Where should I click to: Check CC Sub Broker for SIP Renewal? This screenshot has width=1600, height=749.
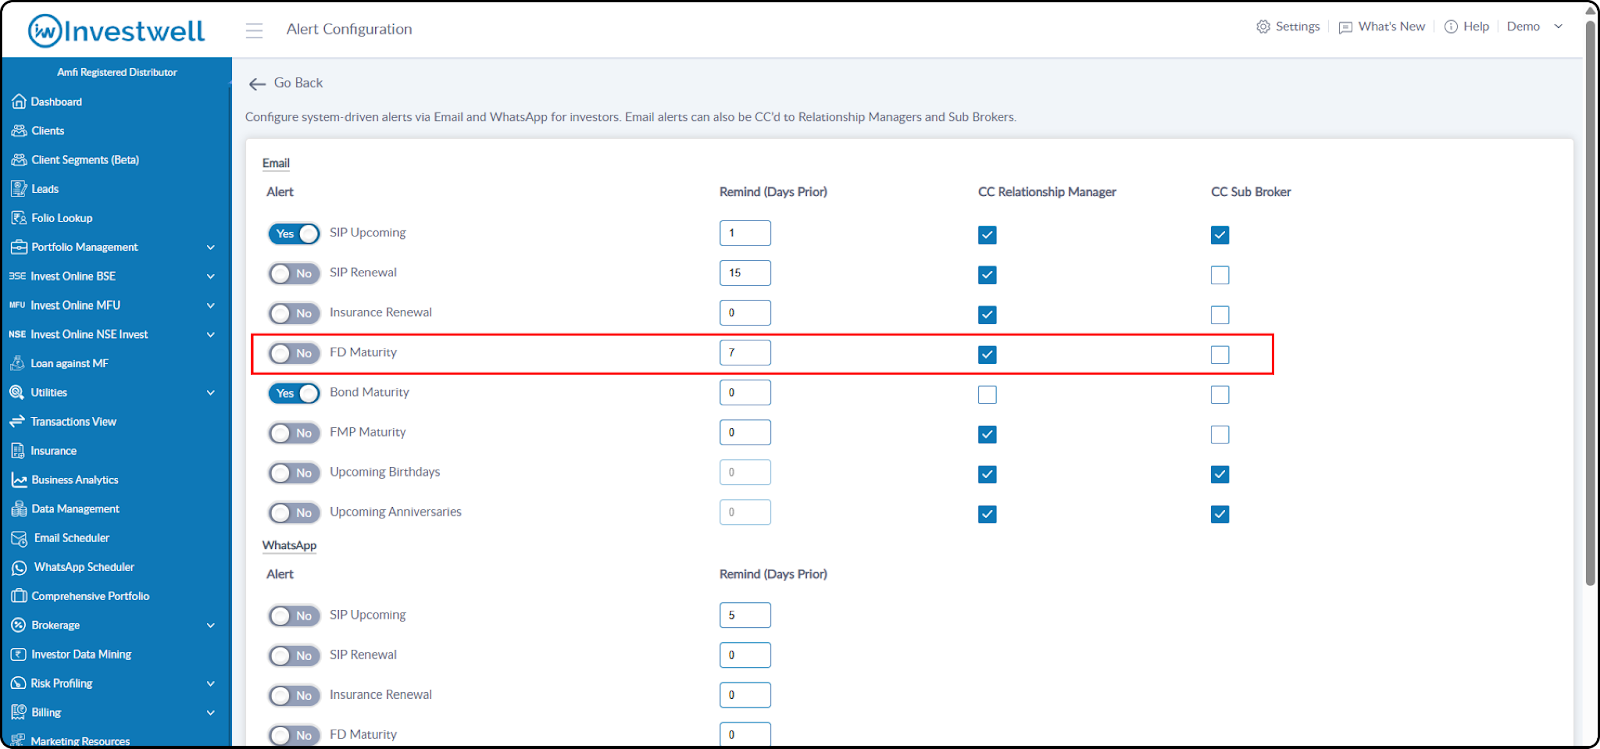point(1220,275)
